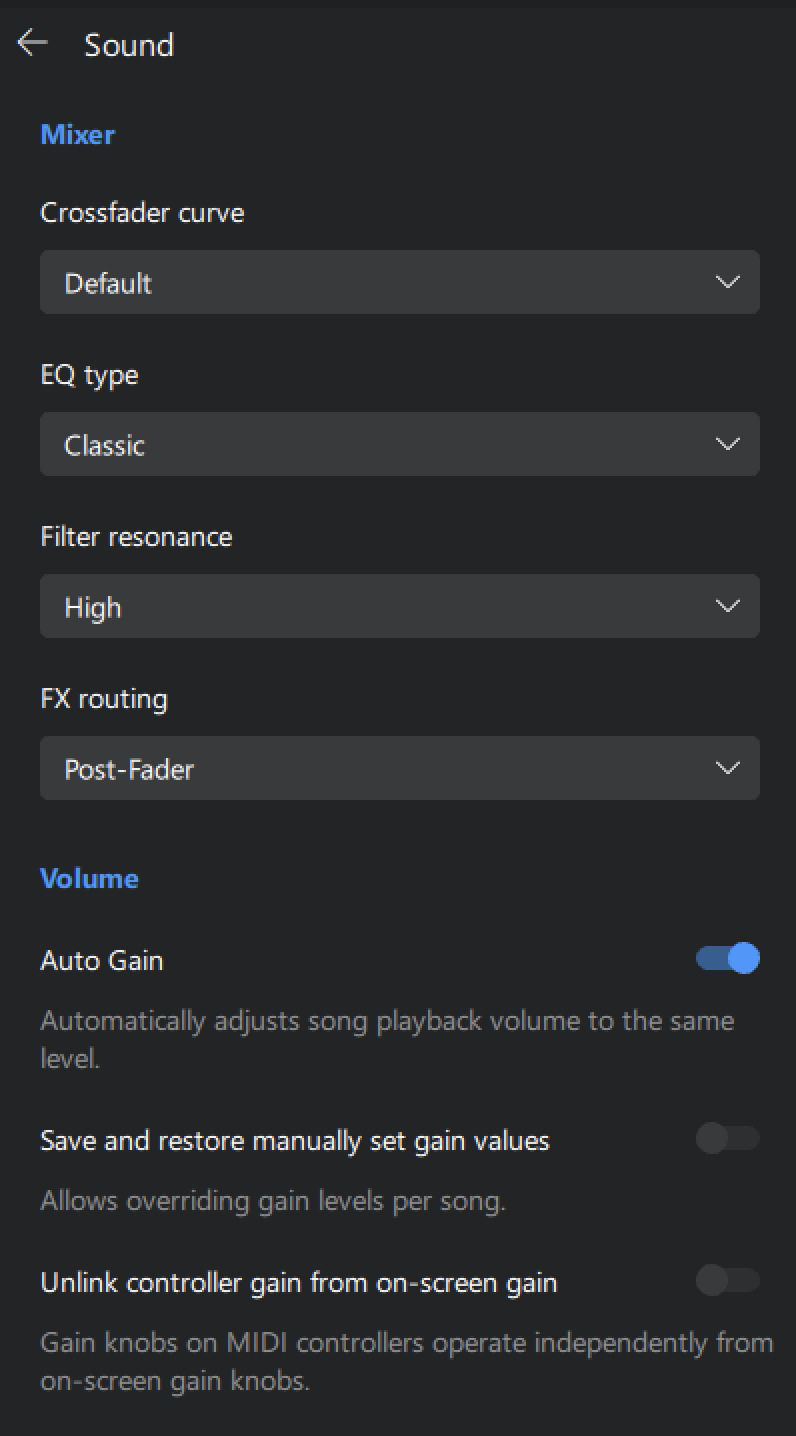
Task: Click the Sound page title
Action: (x=129, y=44)
